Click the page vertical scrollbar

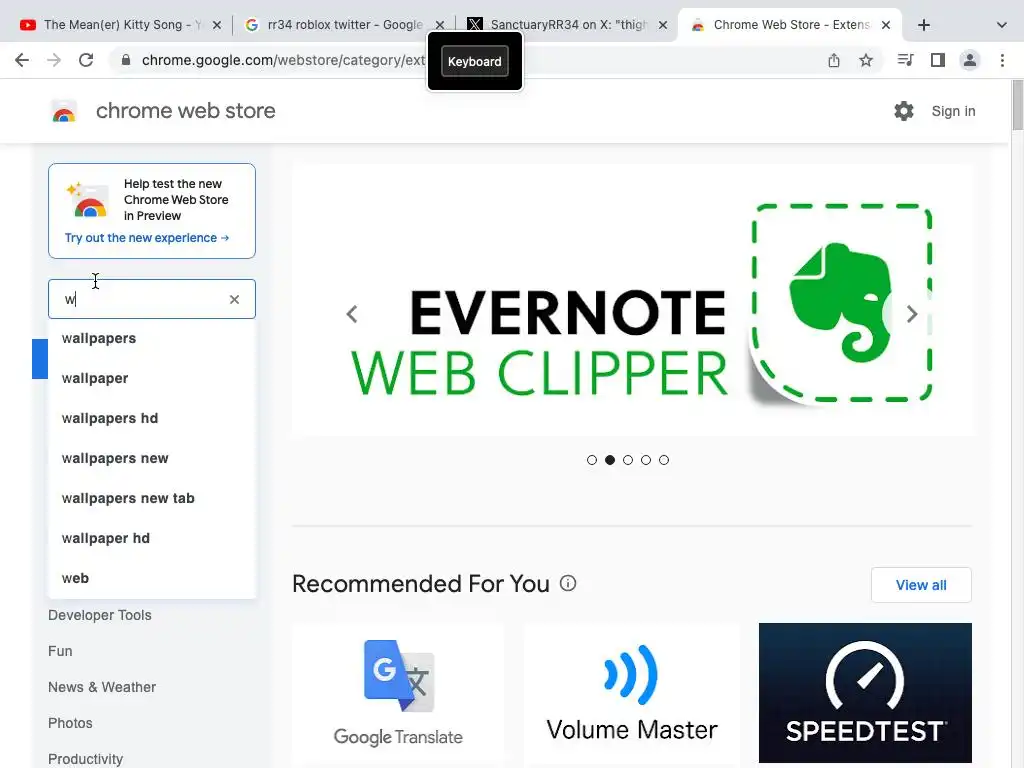[x=1017, y=104]
